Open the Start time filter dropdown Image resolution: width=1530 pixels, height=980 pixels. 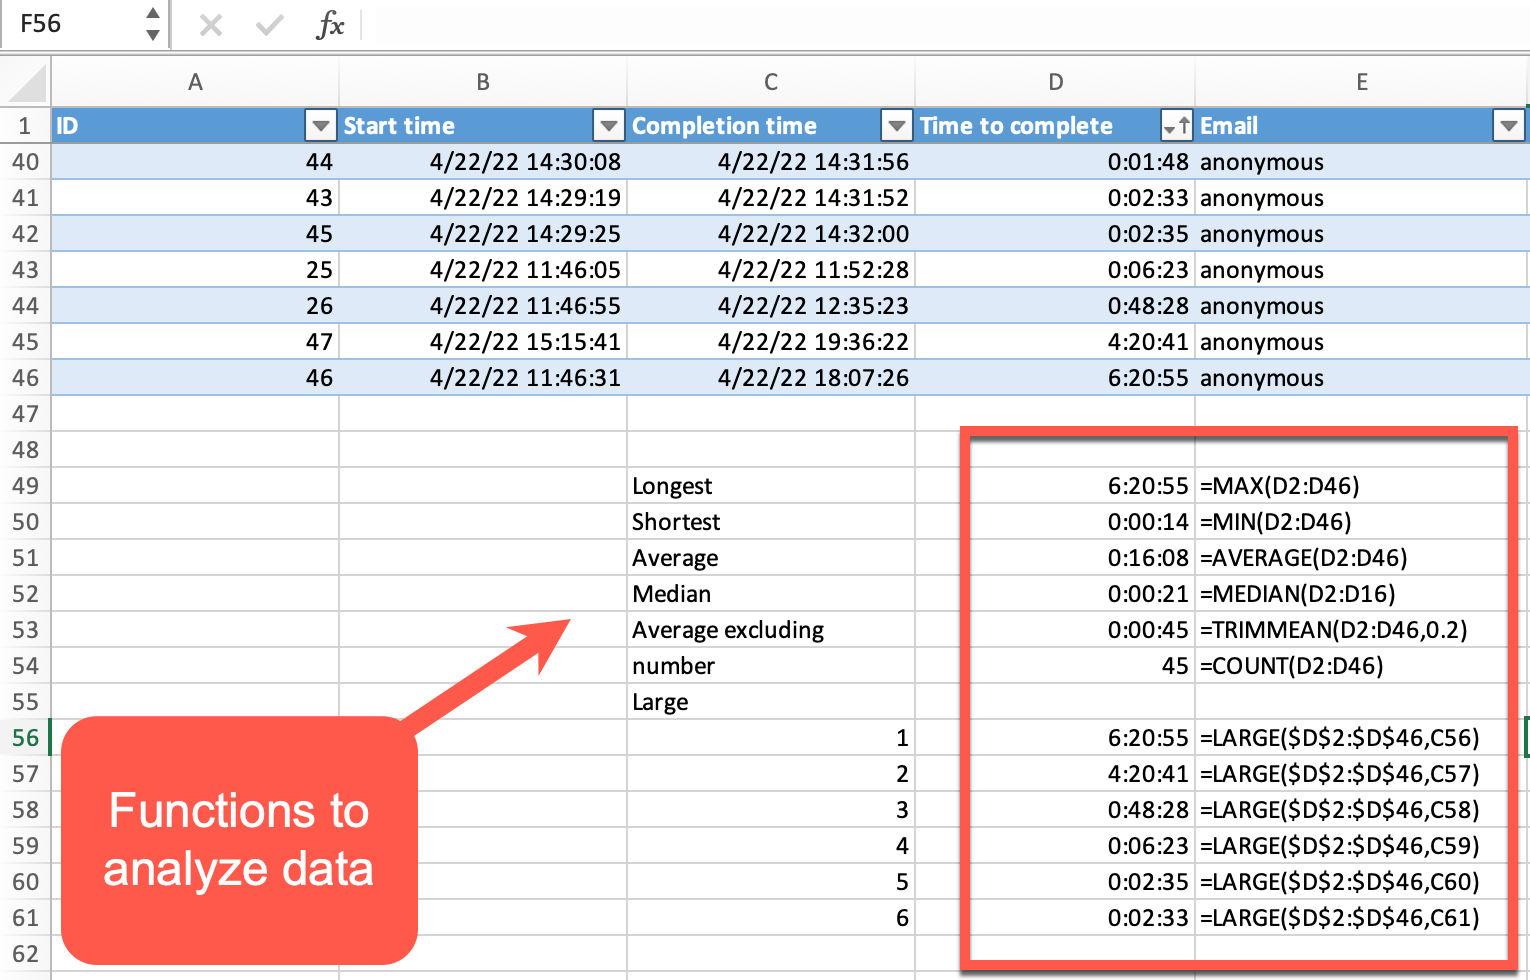[x=608, y=125]
